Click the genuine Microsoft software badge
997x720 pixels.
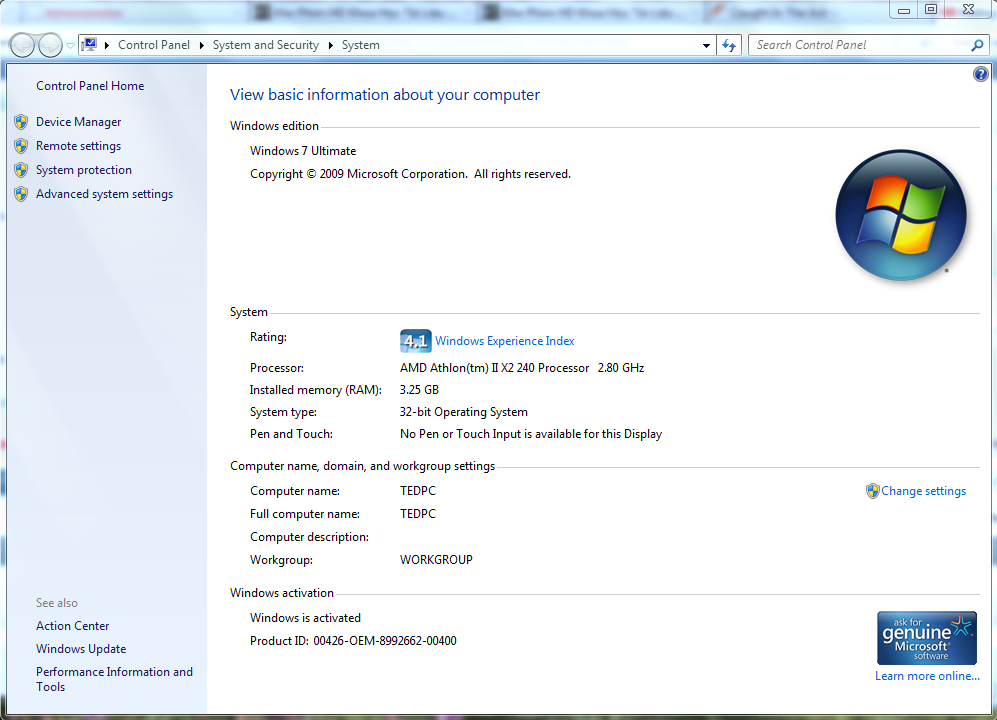(926, 638)
